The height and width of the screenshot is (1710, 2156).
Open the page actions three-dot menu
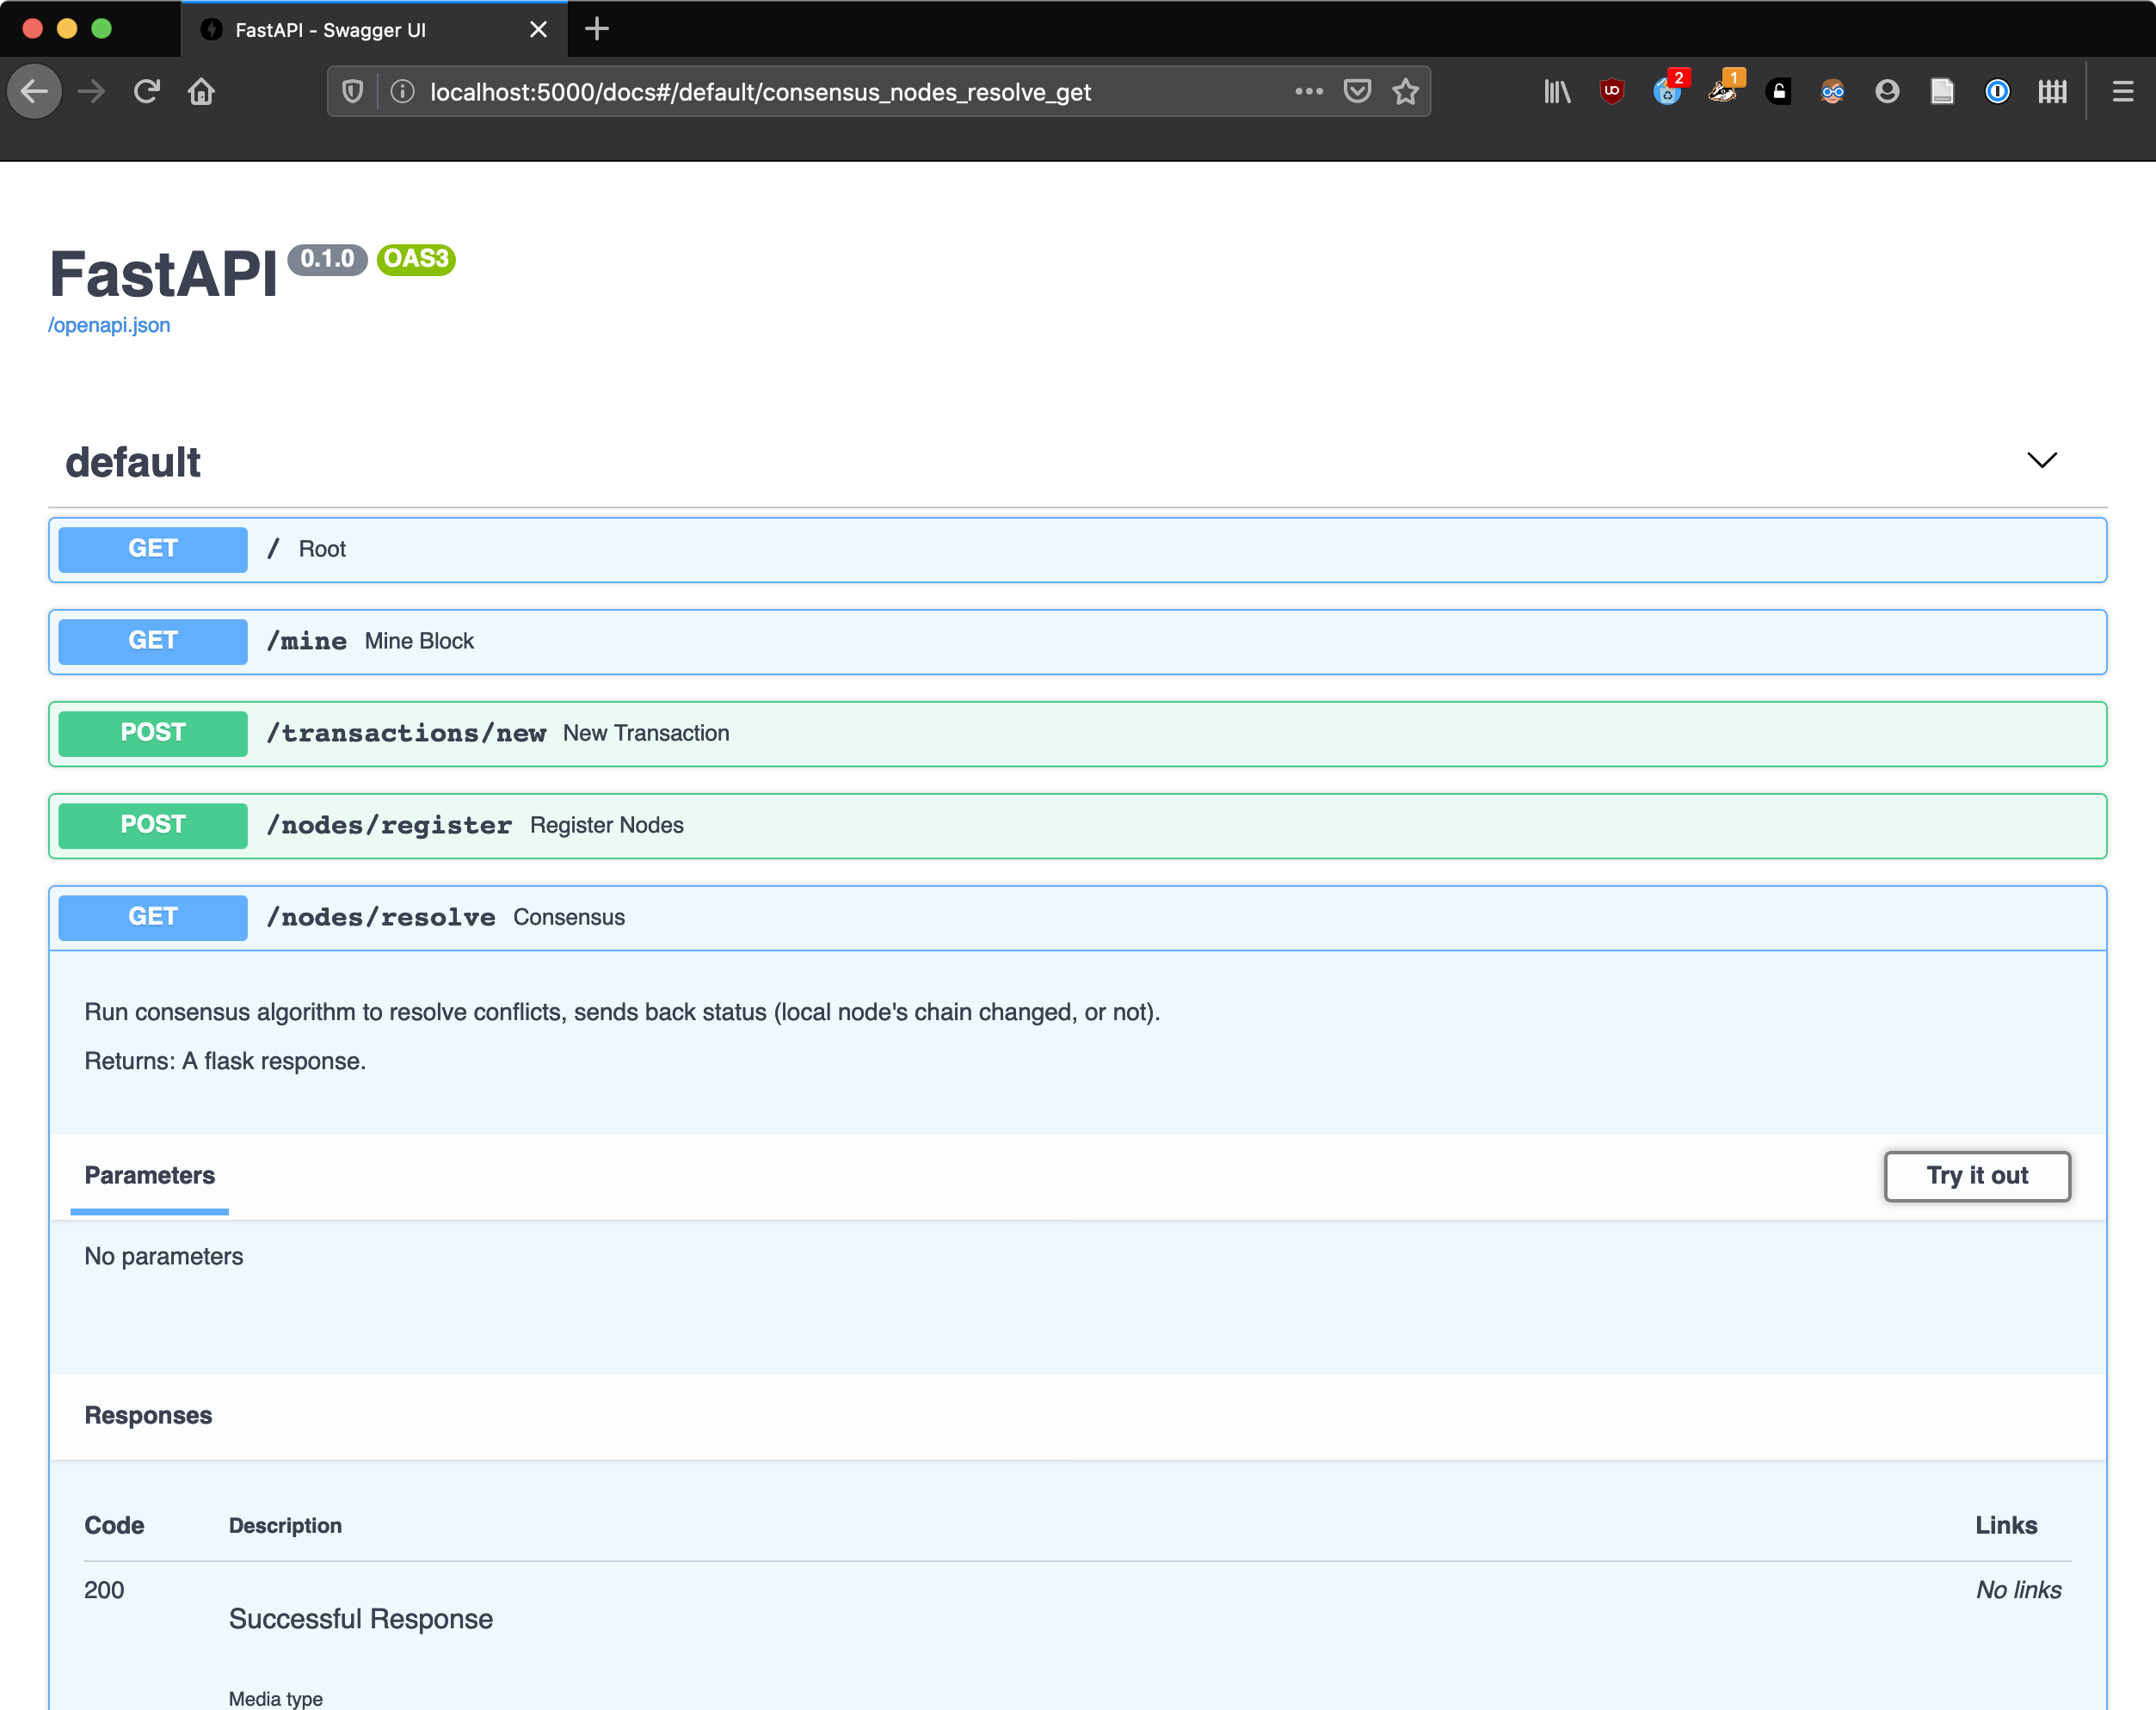click(x=1308, y=92)
